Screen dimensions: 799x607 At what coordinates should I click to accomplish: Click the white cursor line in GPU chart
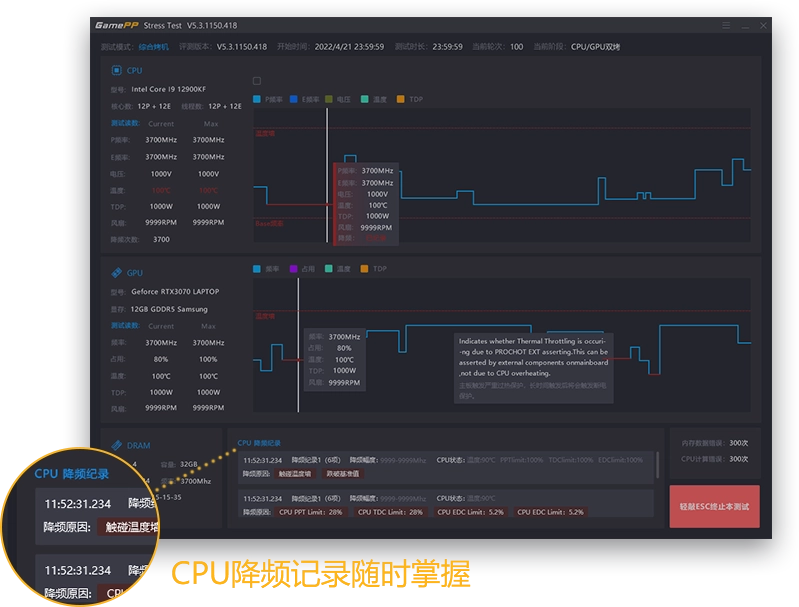pyautogui.click(x=298, y=345)
